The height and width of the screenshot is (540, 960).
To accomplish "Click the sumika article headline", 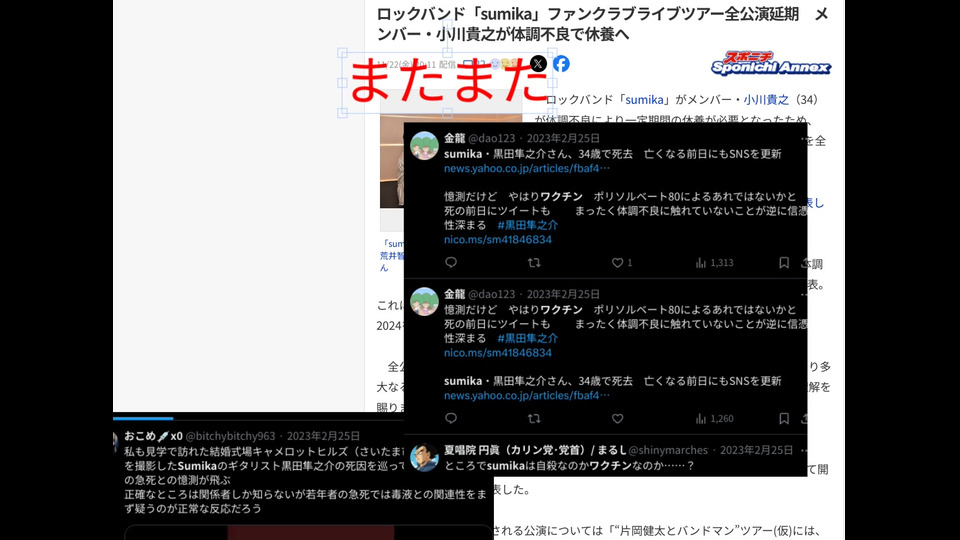I will point(602,24).
